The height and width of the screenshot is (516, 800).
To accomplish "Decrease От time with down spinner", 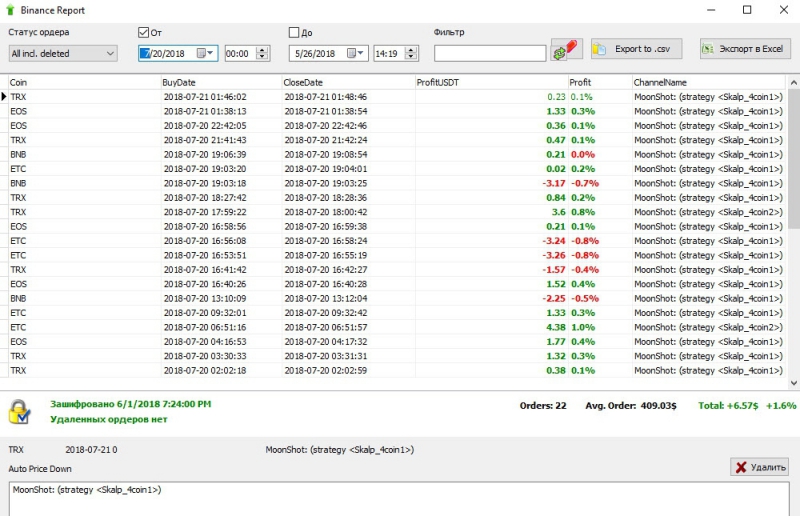I will tap(262, 57).
